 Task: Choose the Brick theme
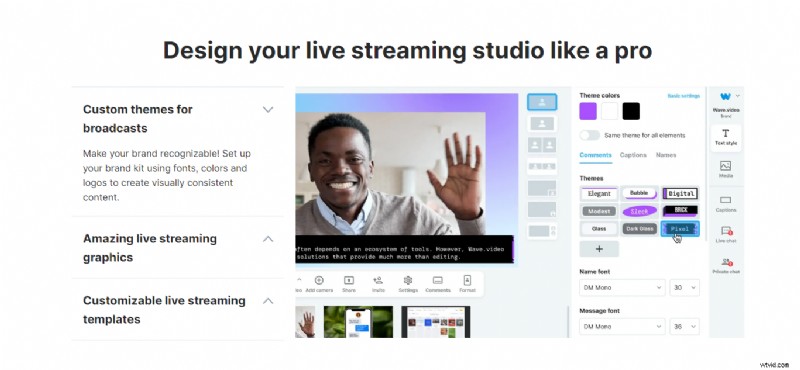[x=680, y=211]
